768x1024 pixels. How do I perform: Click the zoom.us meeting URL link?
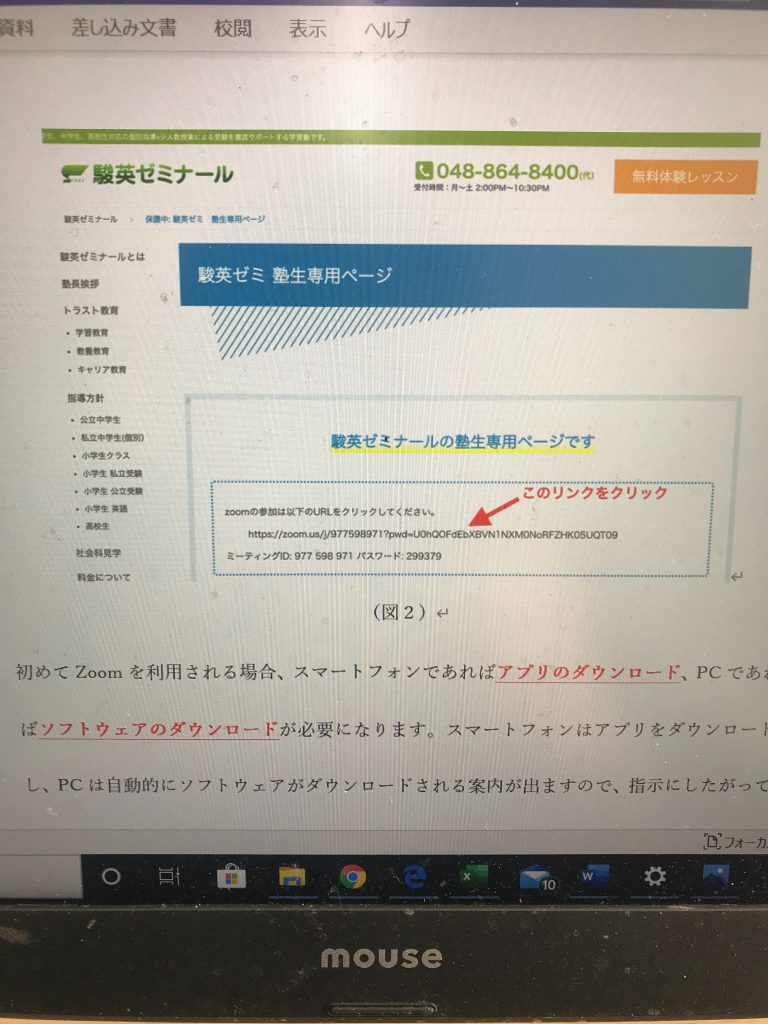(x=432, y=534)
